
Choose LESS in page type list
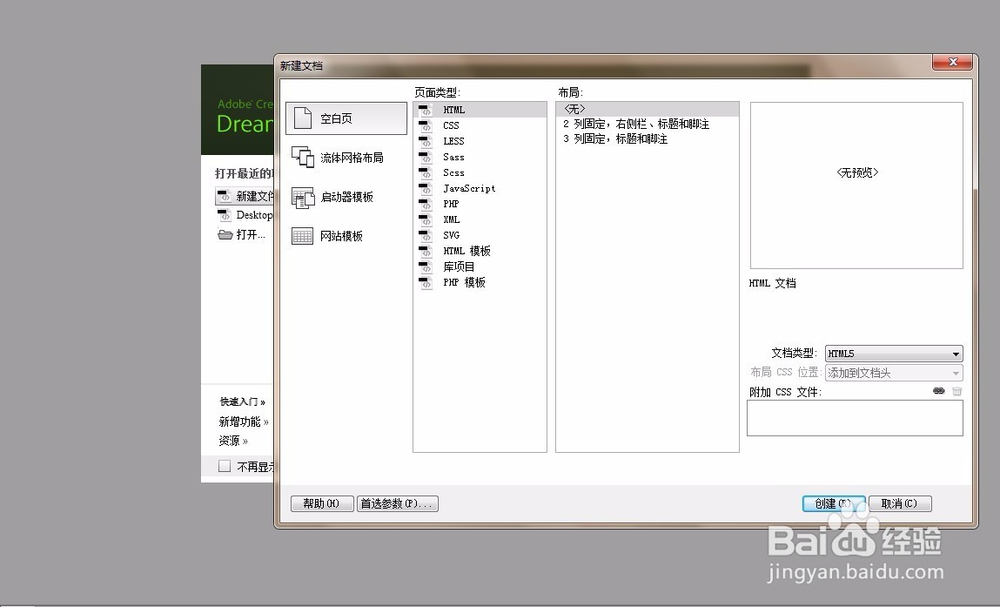coord(480,141)
